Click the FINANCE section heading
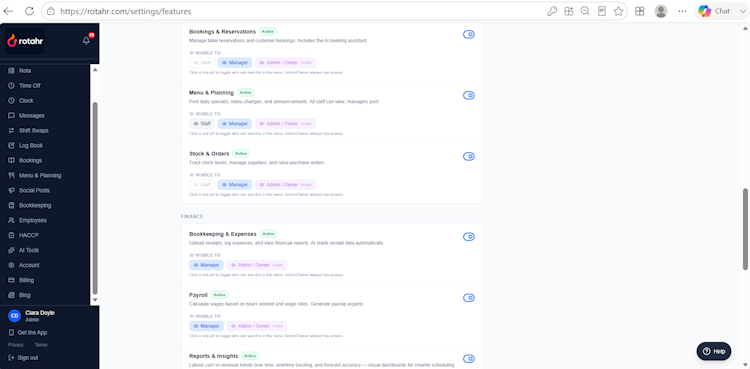 (192, 216)
